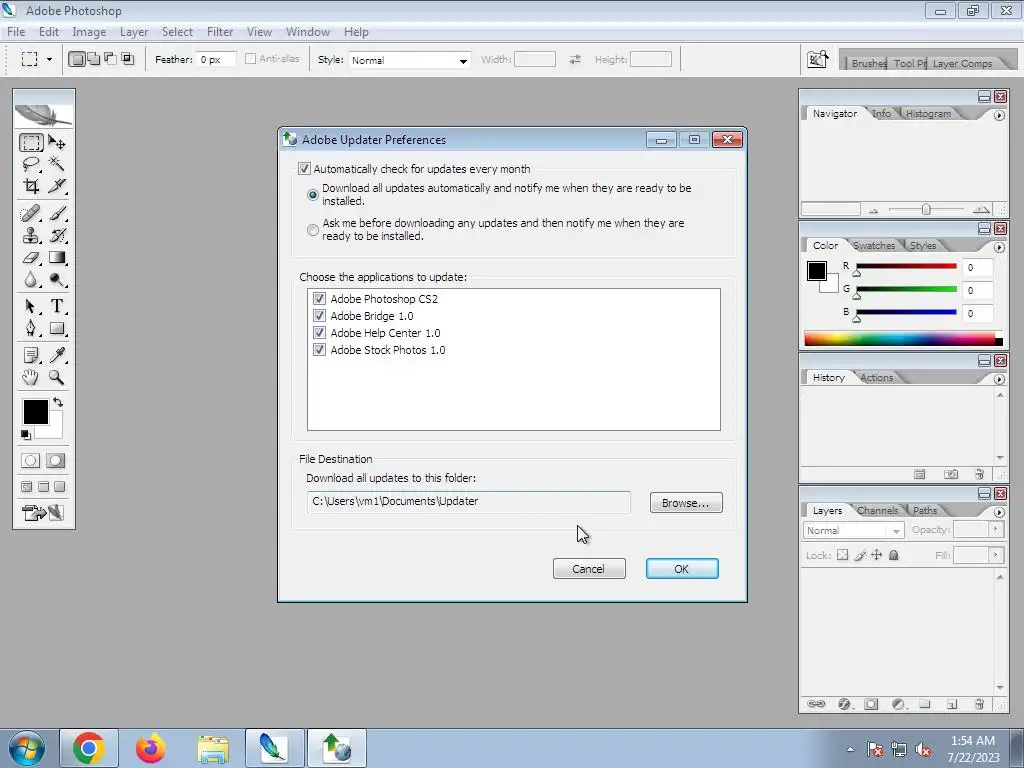Open the Filter menu

tap(220, 32)
